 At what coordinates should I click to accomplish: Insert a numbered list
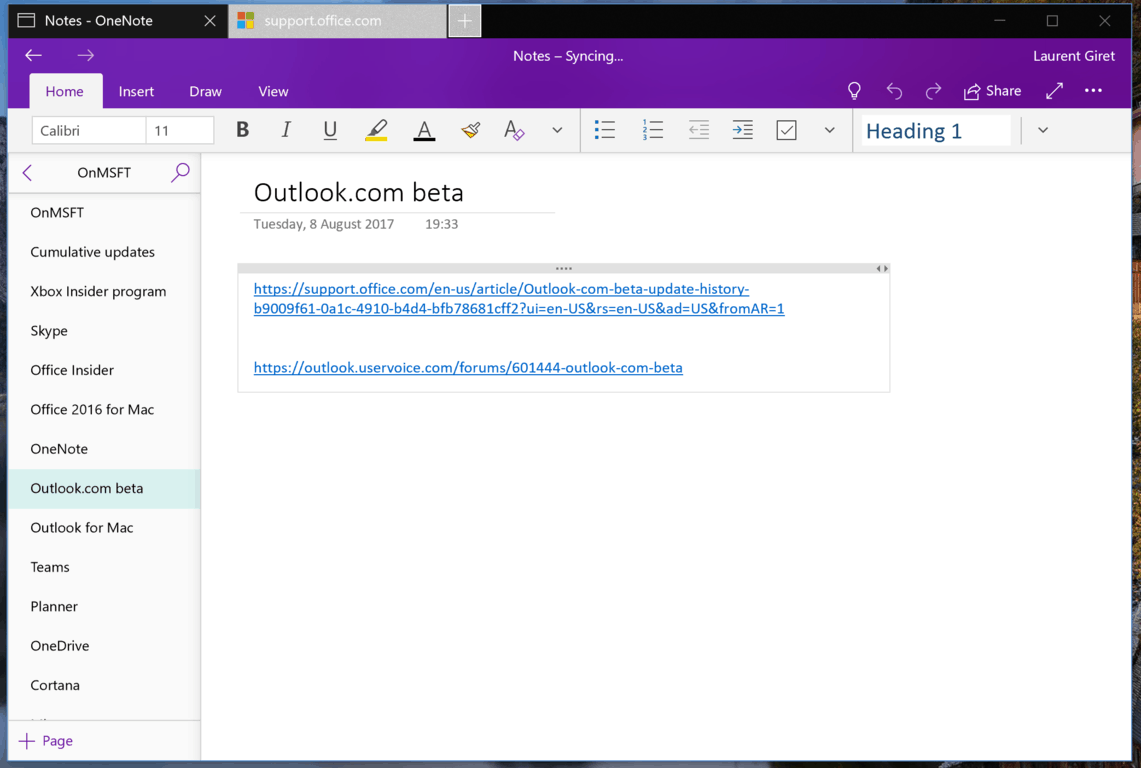[x=652, y=130]
